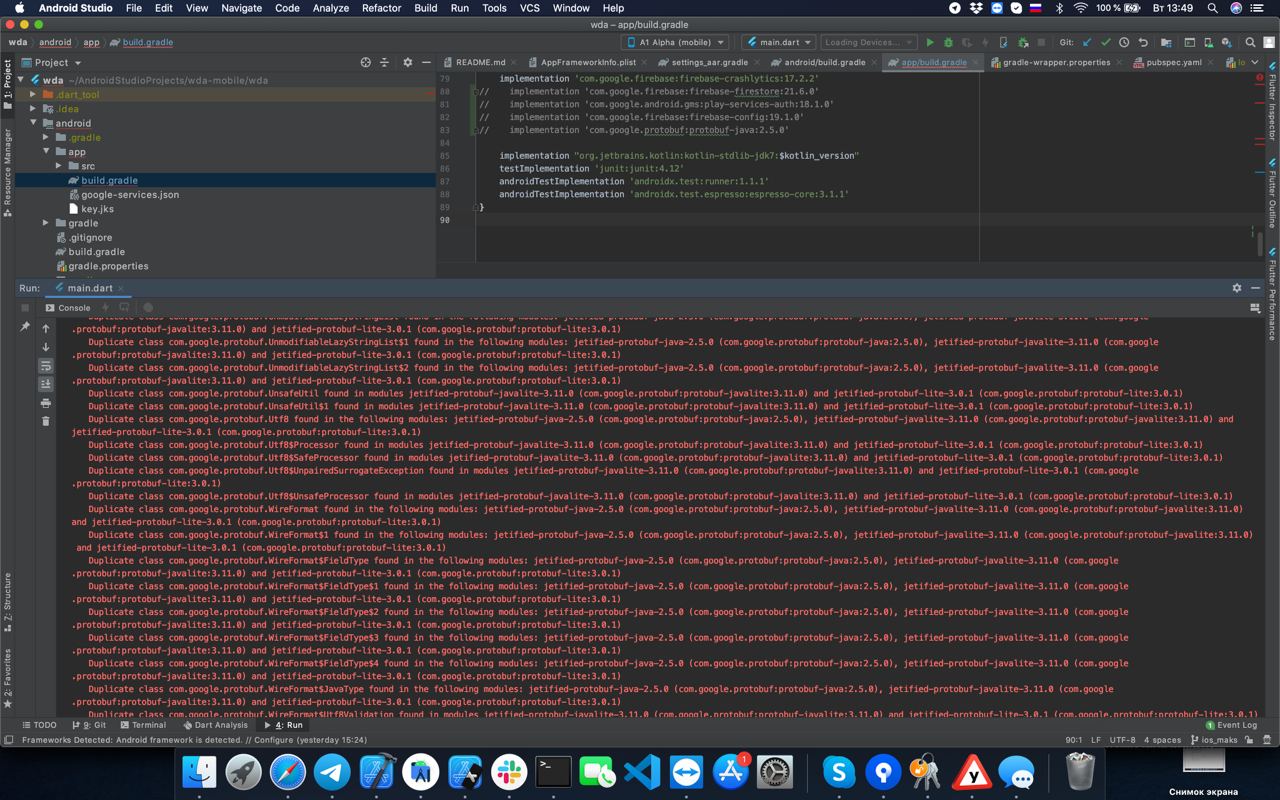Hide the Run panel with minus icon
The image size is (1280, 800).
pyautogui.click(x=1256, y=288)
